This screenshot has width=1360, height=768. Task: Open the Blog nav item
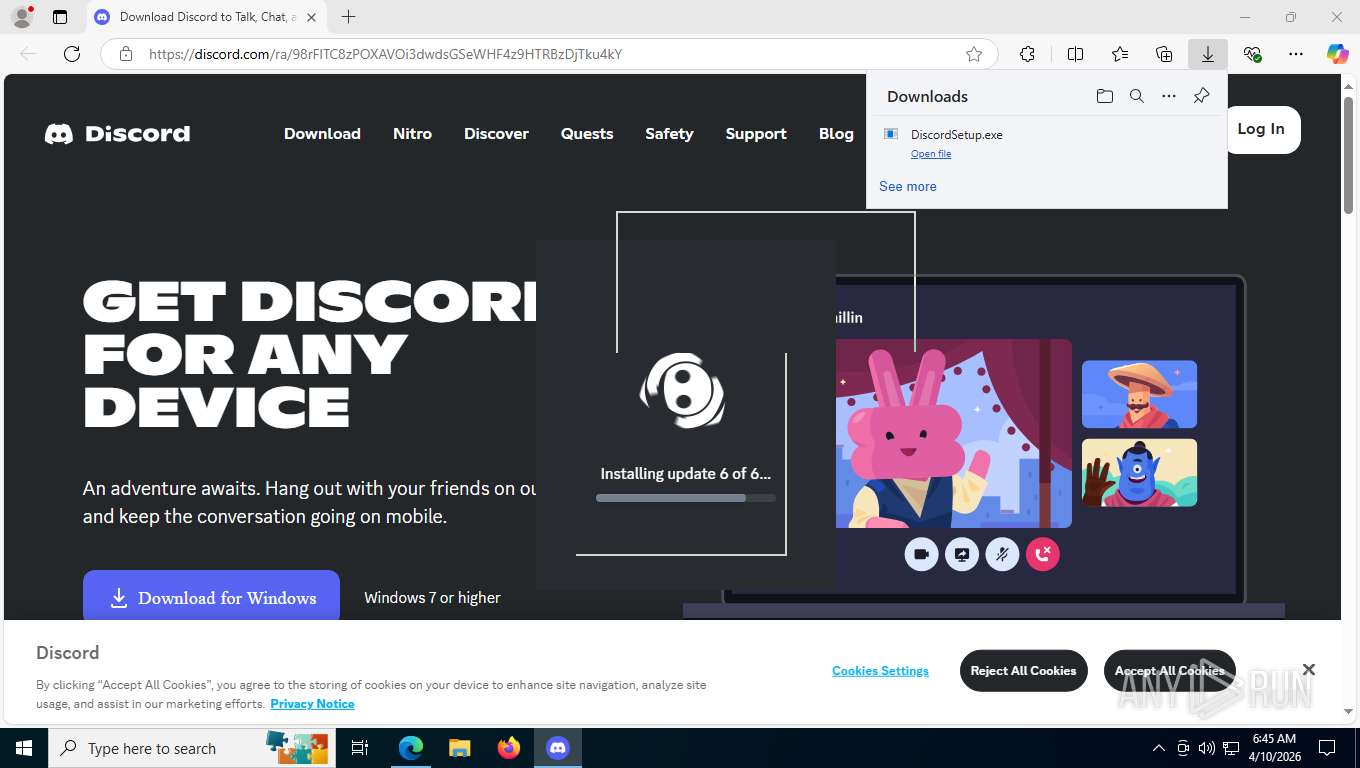coord(836,134)
